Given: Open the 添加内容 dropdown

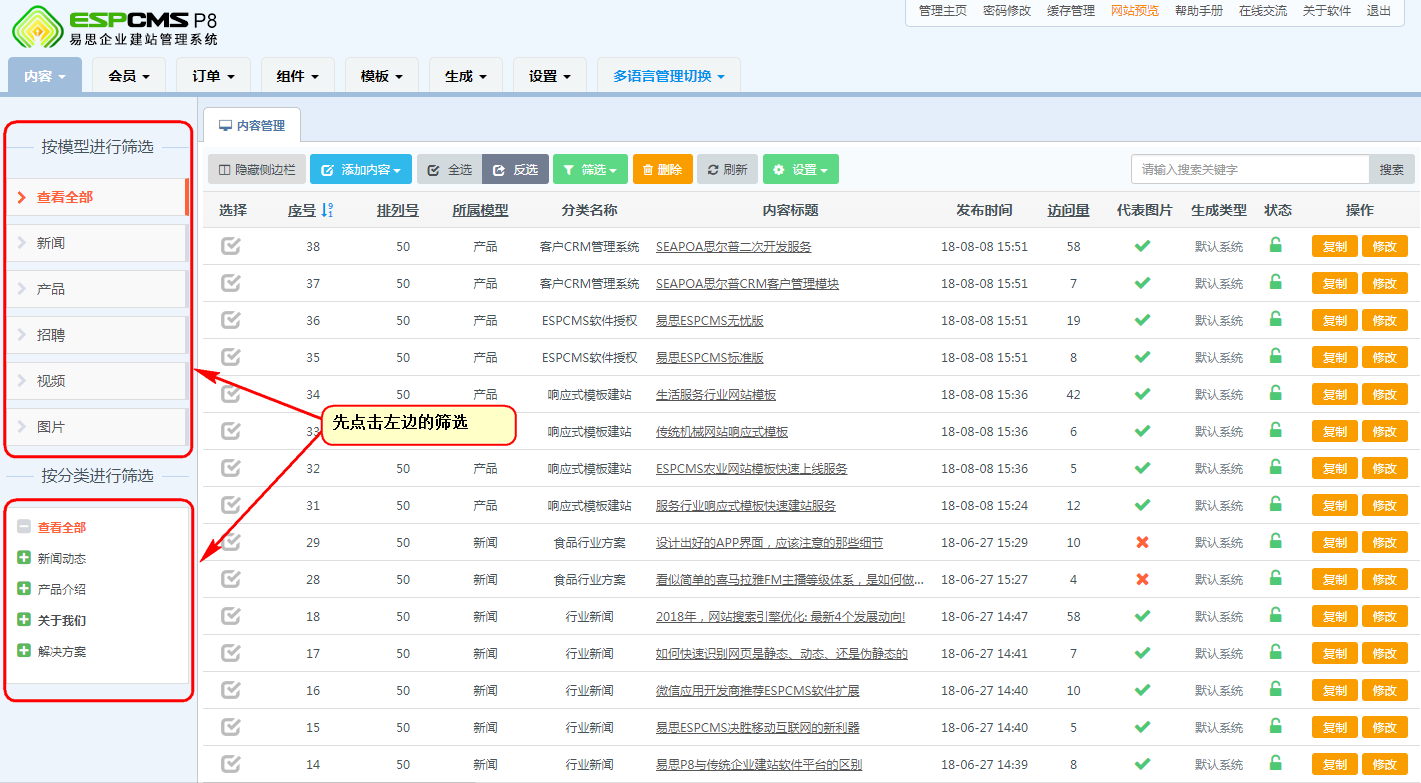Looking at the screenshot, I should 360,169.
